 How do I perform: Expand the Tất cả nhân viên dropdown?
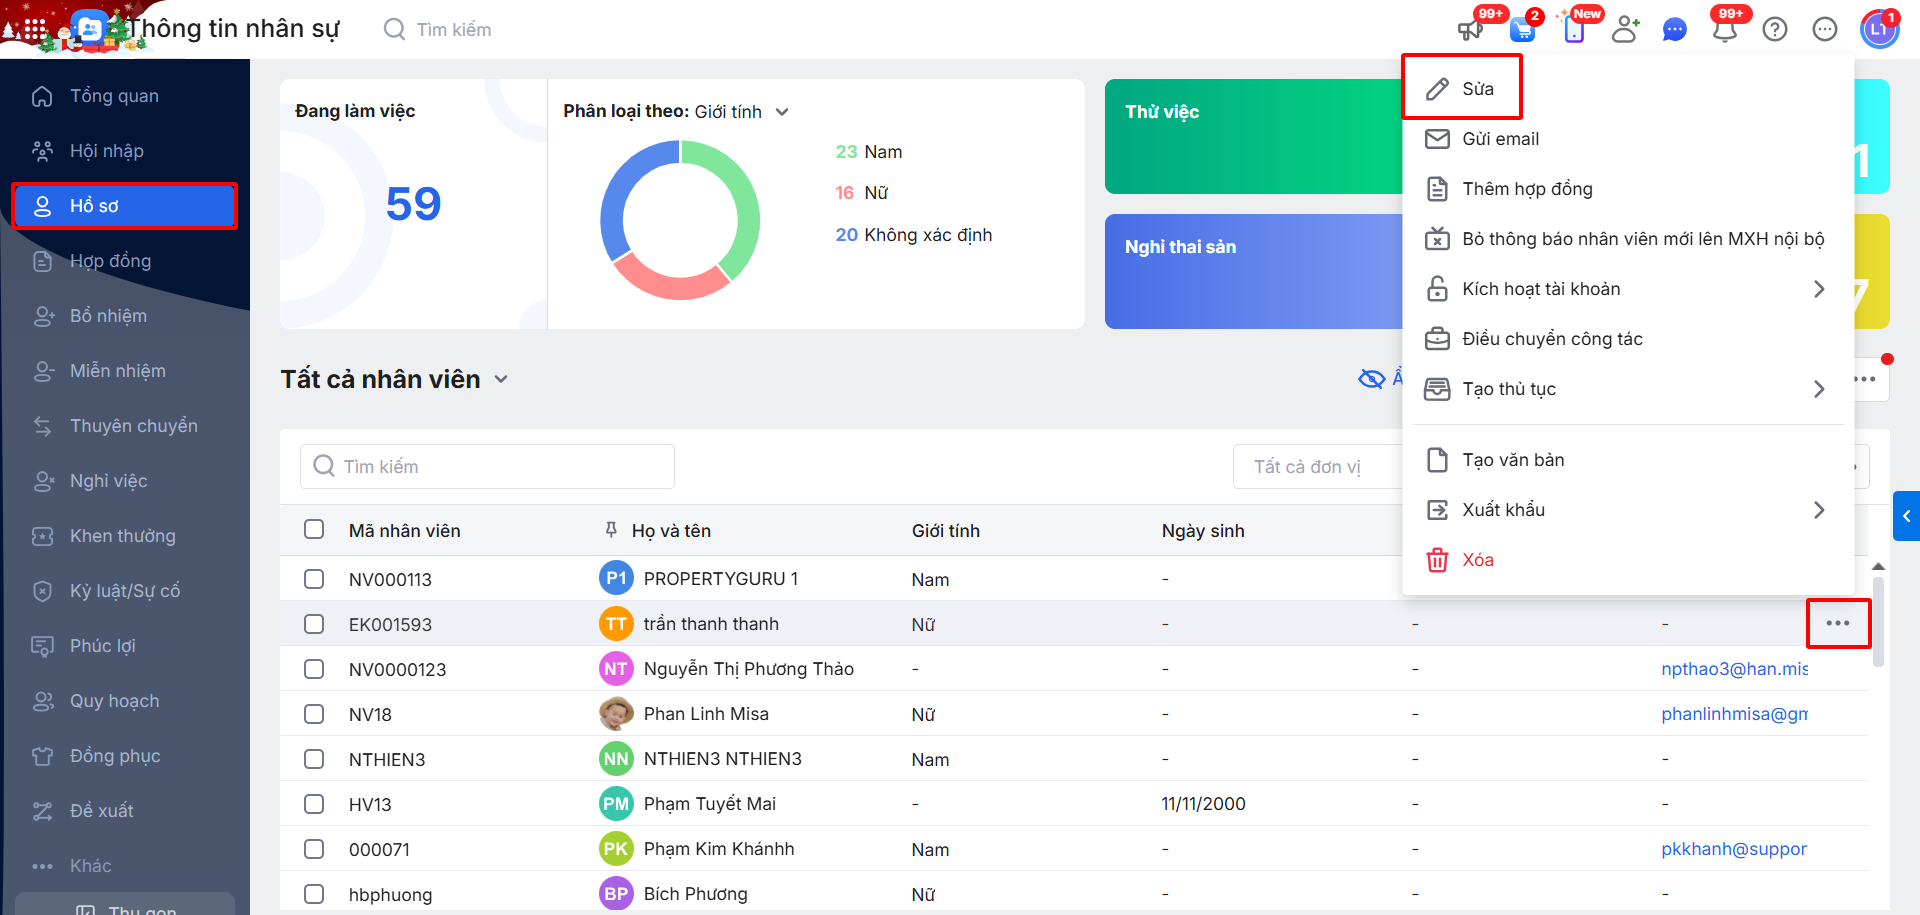coord(501,380)
